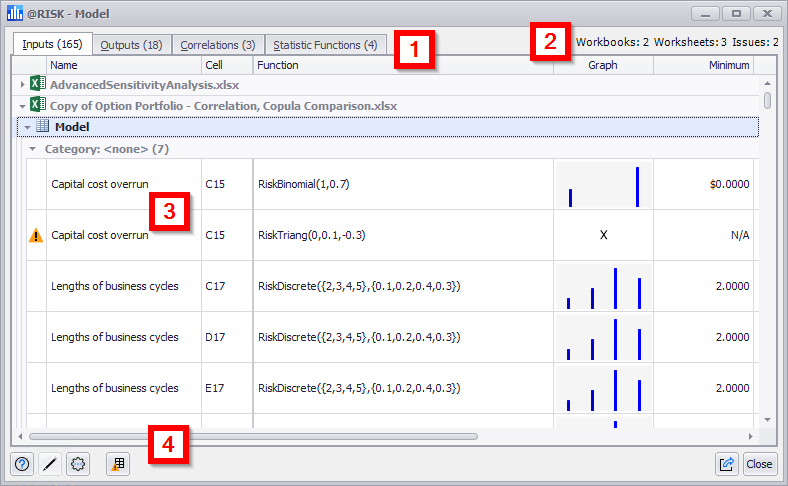The height and width of the screenshot is (486, 788).
Task: Collapse the Model worksheet group
Action: coord(27,127)
